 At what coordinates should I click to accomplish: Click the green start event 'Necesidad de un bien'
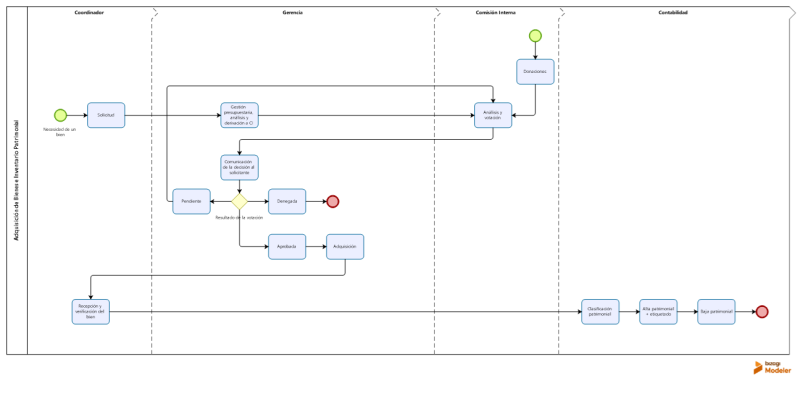tap(60, 115)
